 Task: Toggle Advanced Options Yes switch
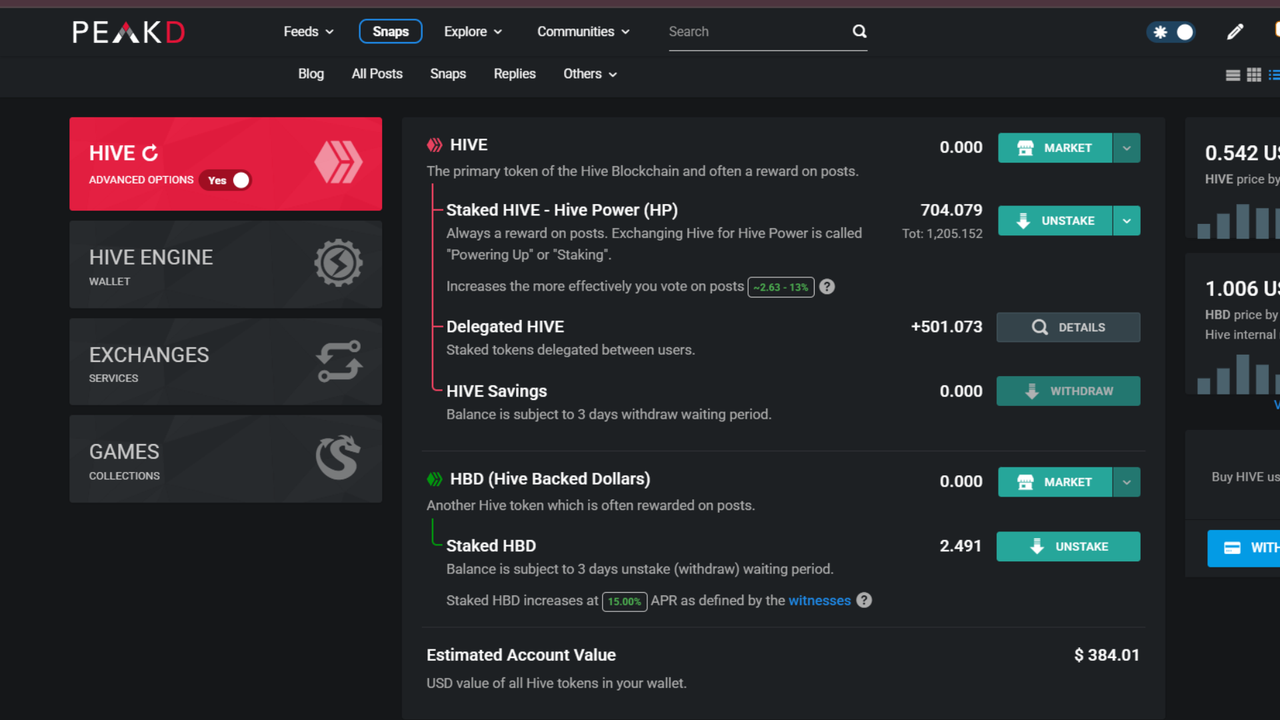[225, 180]
